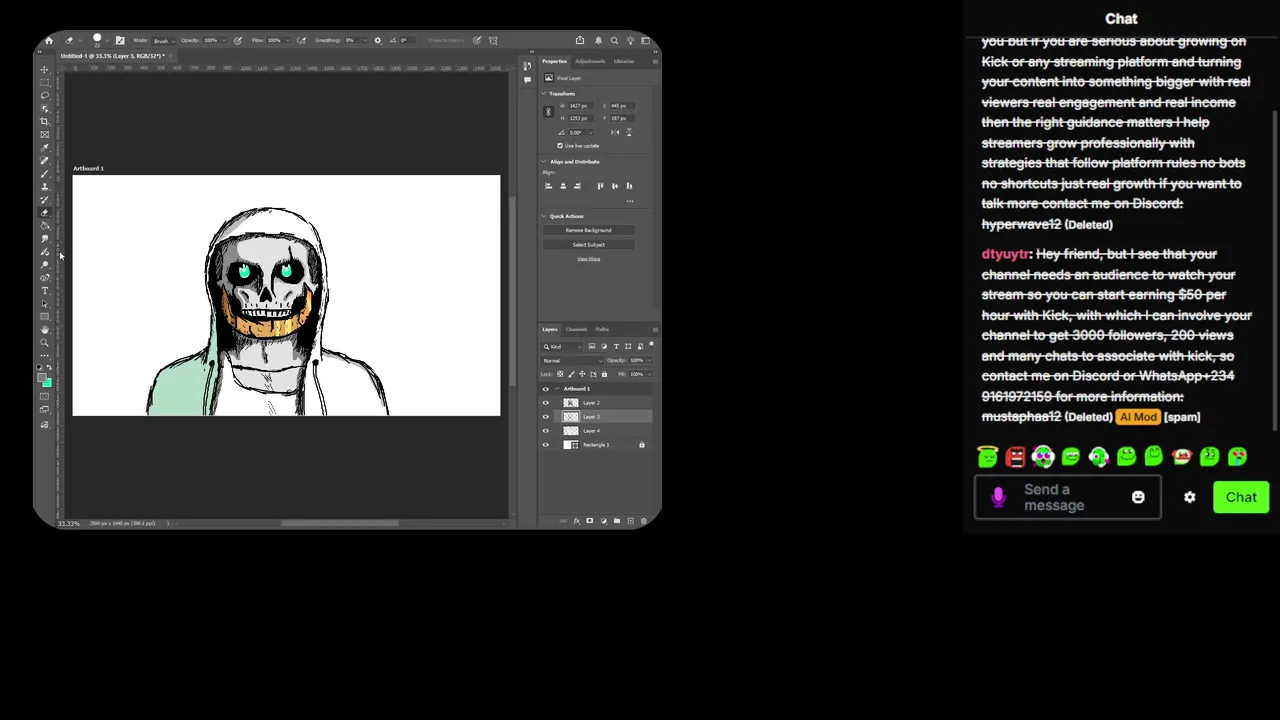Select the Frame tool
This screenshot has width=1280, height=720.
coord(44,134)
